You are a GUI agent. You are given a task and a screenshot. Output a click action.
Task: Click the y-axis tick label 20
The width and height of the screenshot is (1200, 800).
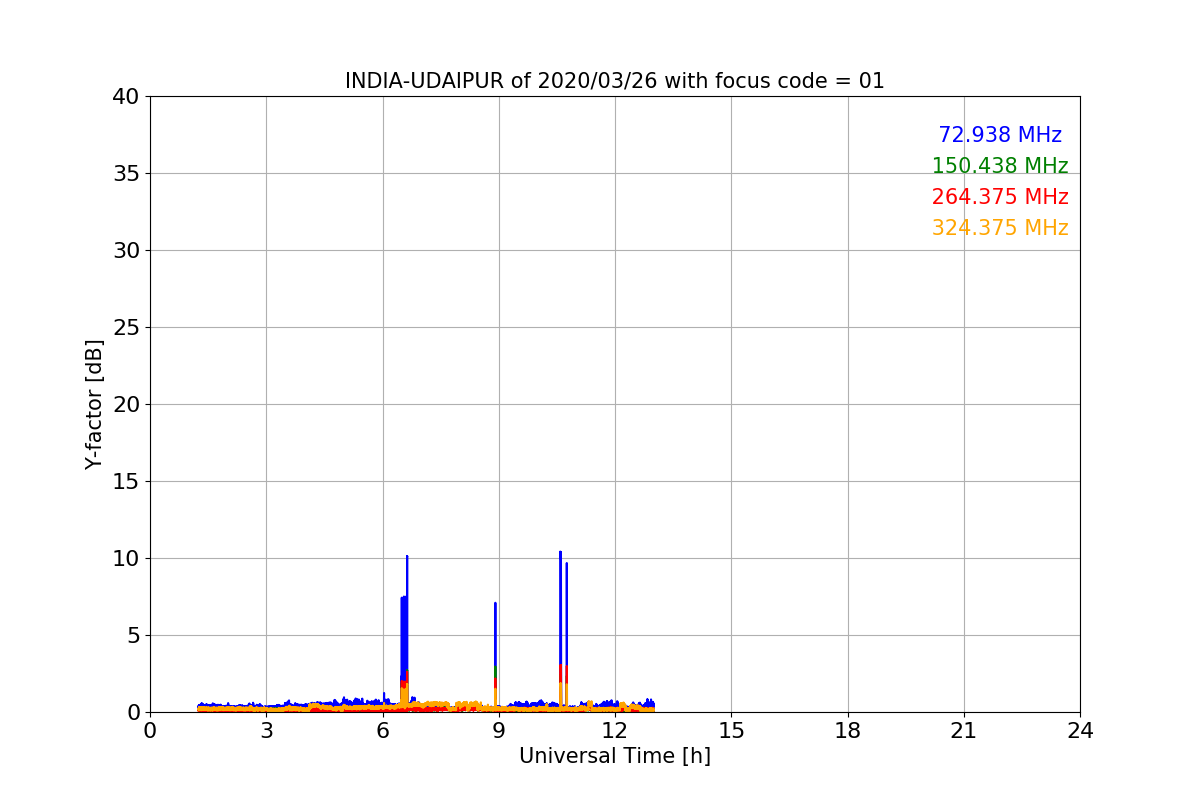click(x=126, y=405)
